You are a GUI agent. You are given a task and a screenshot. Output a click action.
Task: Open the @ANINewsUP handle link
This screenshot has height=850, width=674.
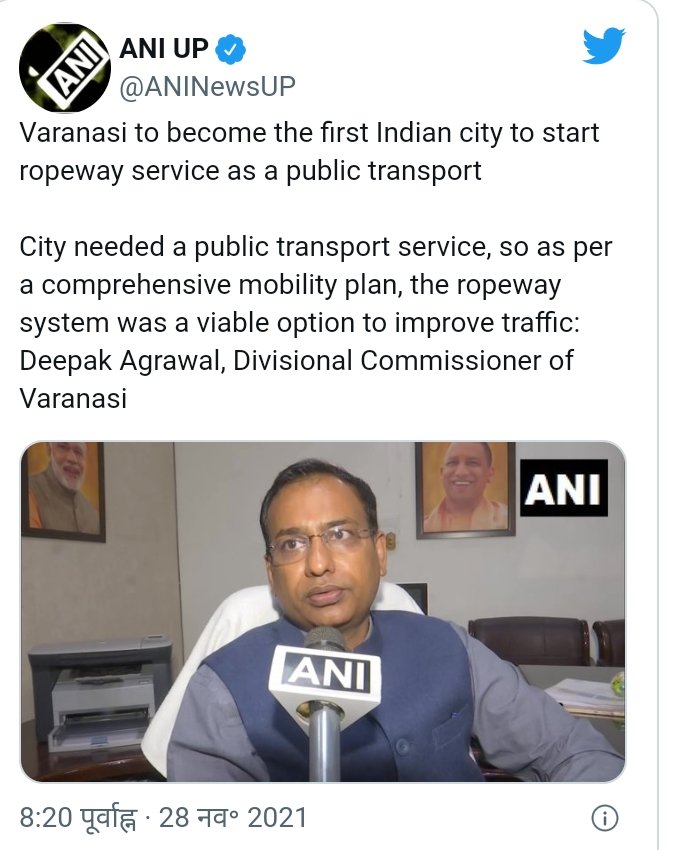207,87
